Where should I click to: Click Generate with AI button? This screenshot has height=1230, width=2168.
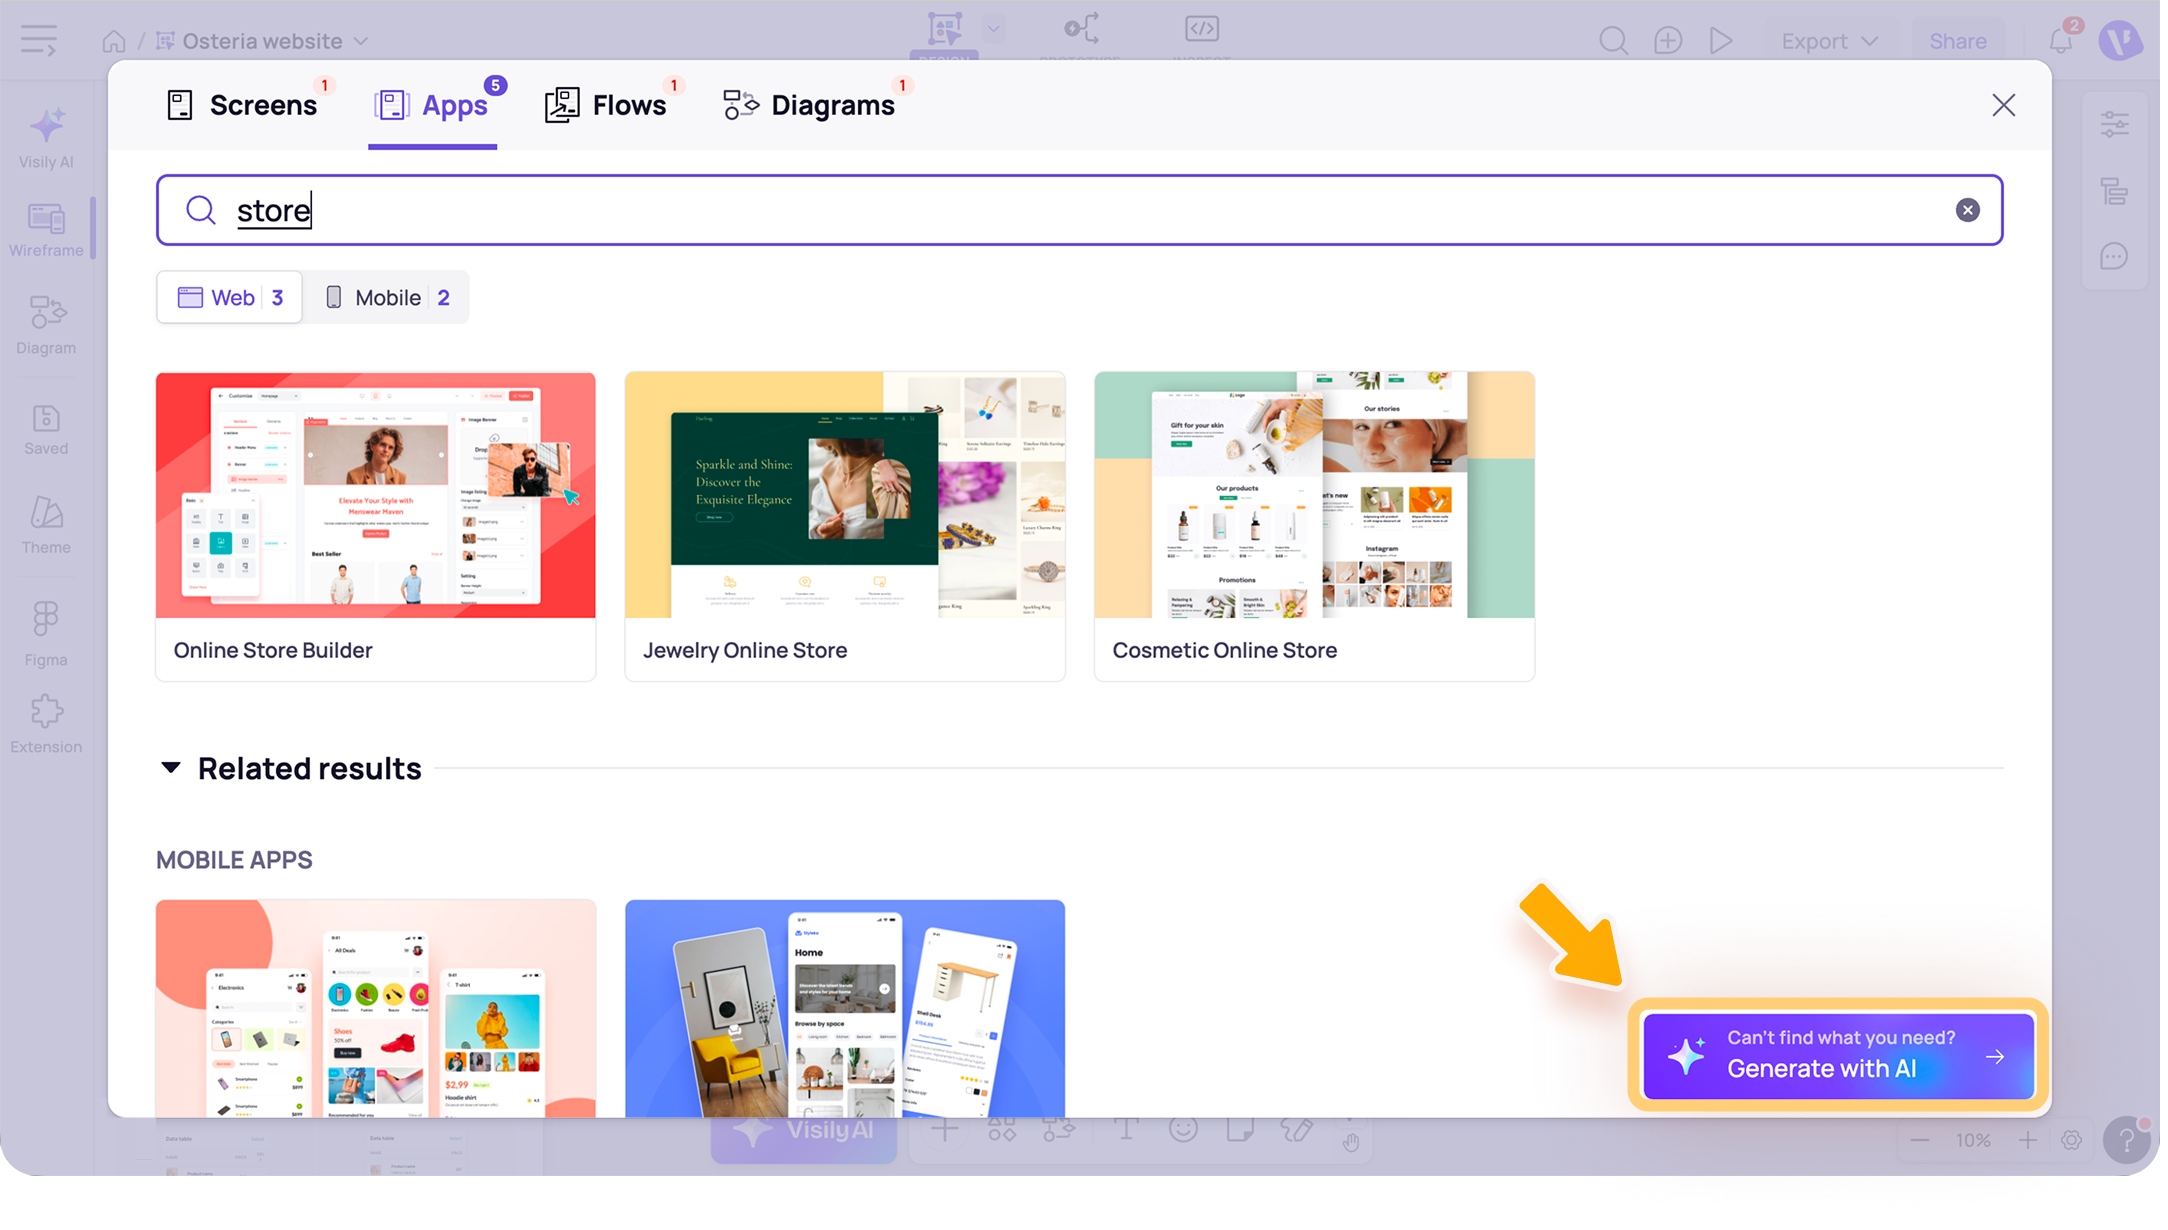click(1838, 1056)
